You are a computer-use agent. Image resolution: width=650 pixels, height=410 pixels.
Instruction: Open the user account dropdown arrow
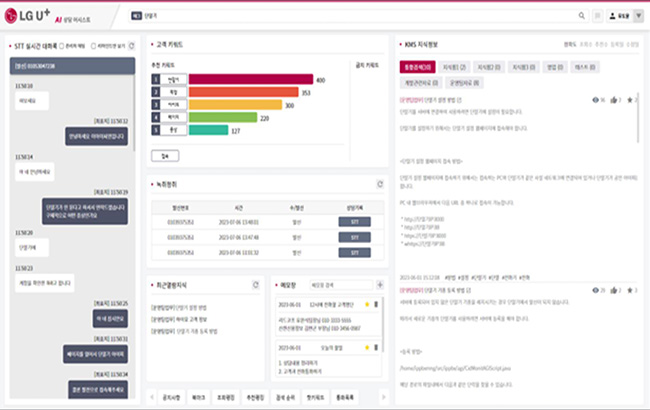pyautogui.click(x=639, y=16)
